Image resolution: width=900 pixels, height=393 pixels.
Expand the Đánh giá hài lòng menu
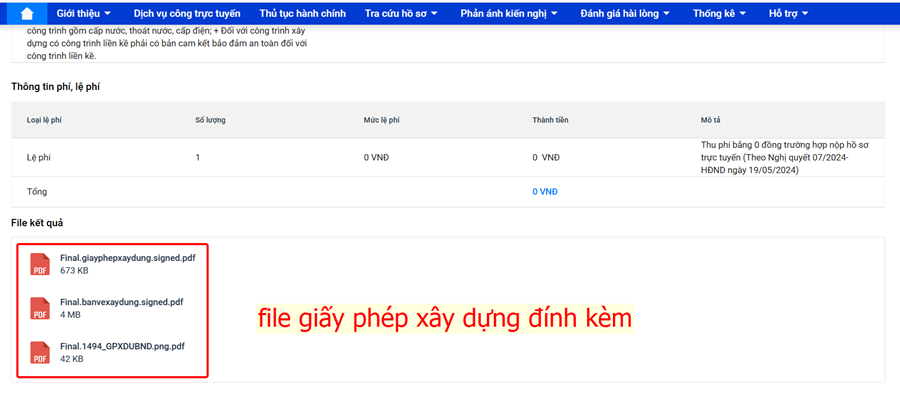click(625, 13)
